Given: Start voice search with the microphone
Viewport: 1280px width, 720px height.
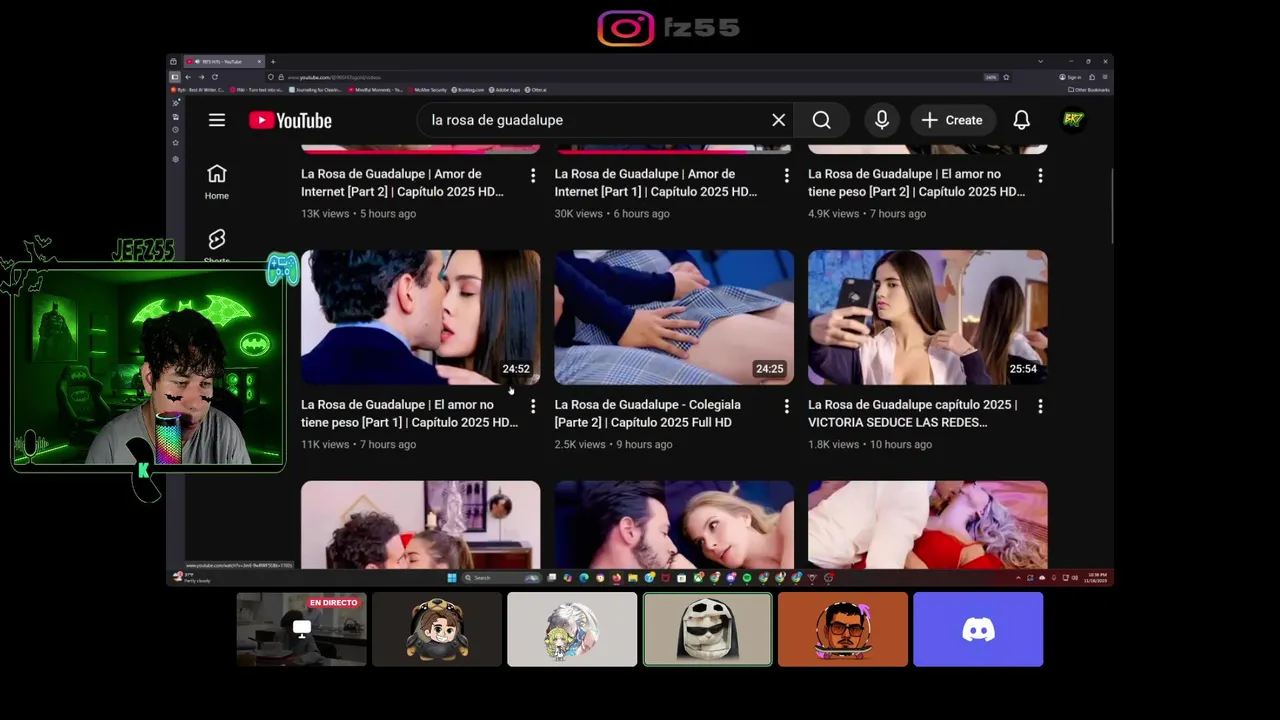Looking at the screenshot, I should [x=881, y=120].
